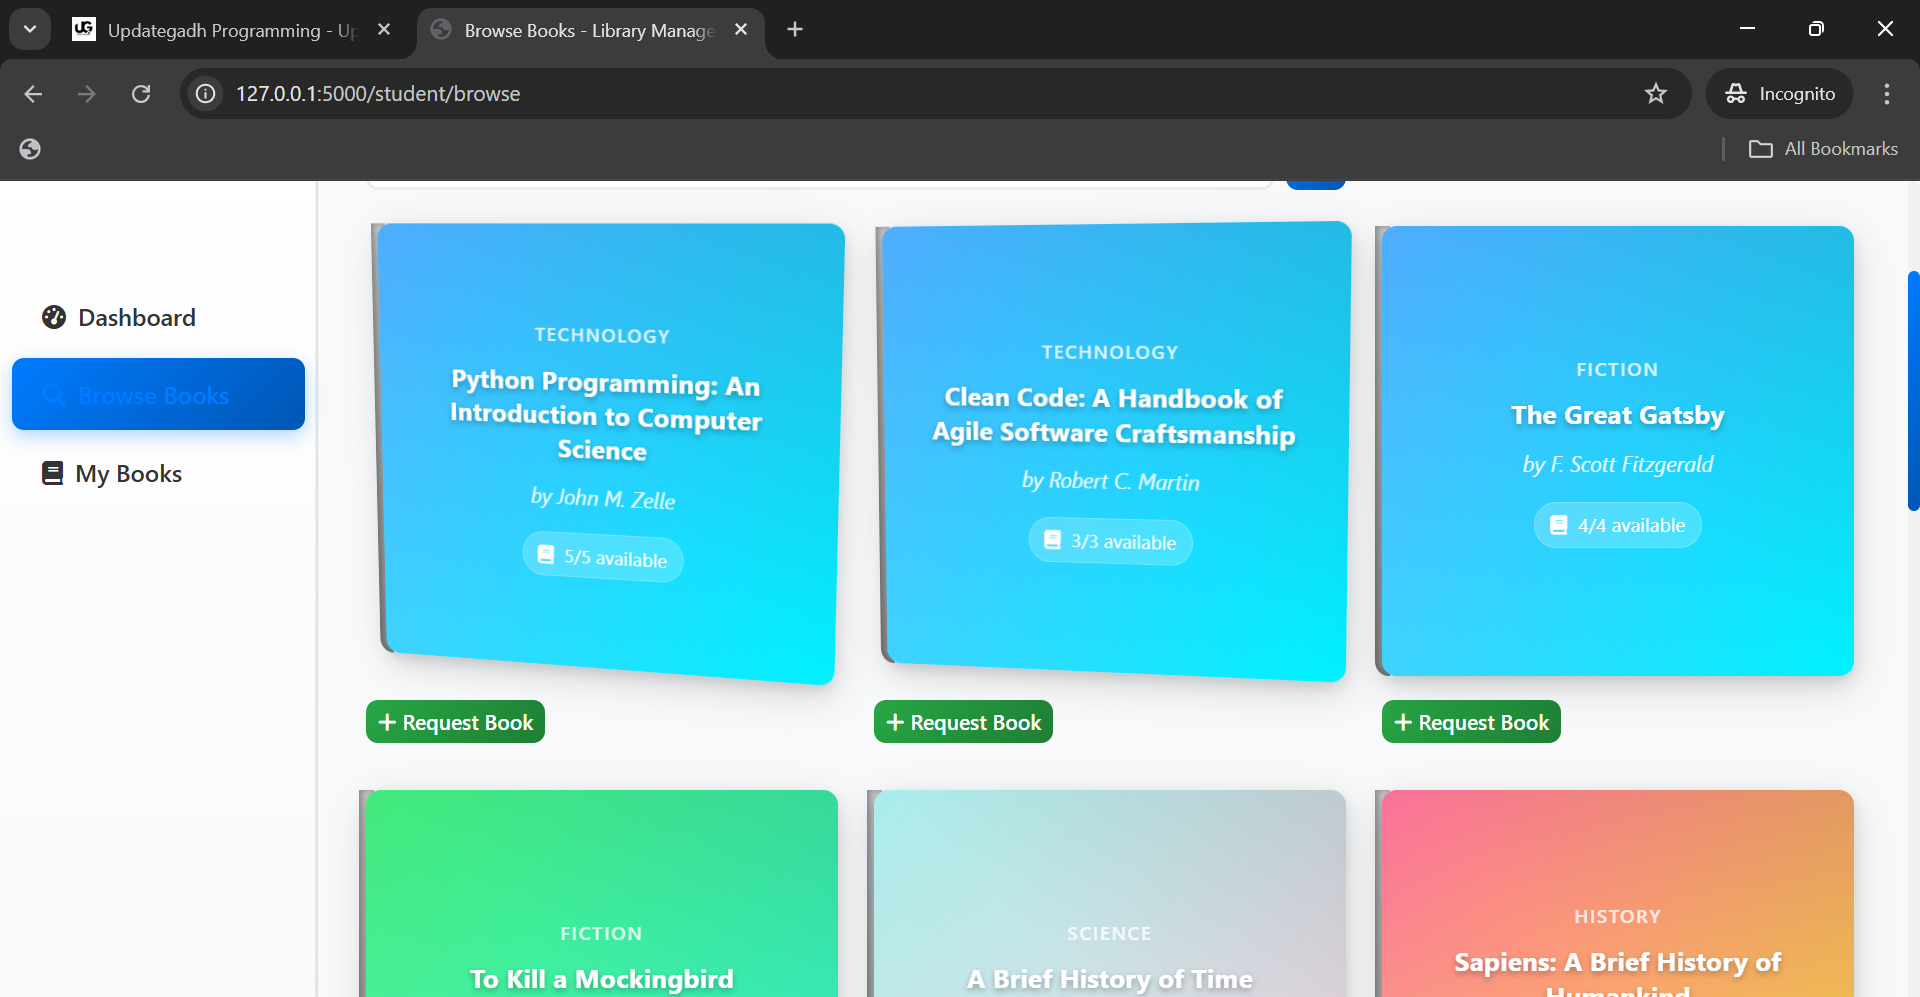
Task: View site information icon in address bar
Action: tap(205, 94)
